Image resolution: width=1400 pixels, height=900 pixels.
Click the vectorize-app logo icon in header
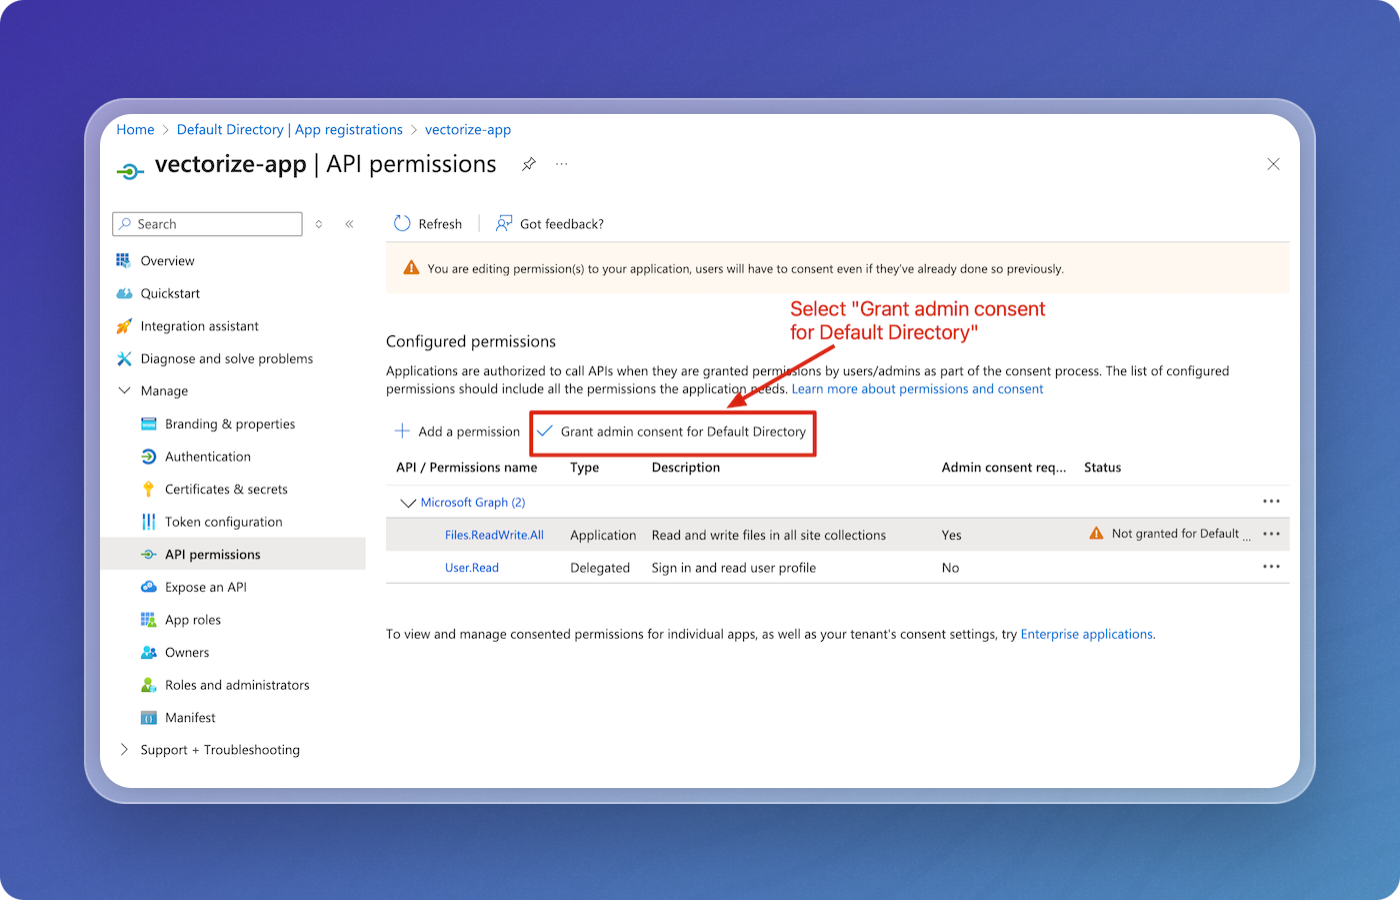(130, 171)
